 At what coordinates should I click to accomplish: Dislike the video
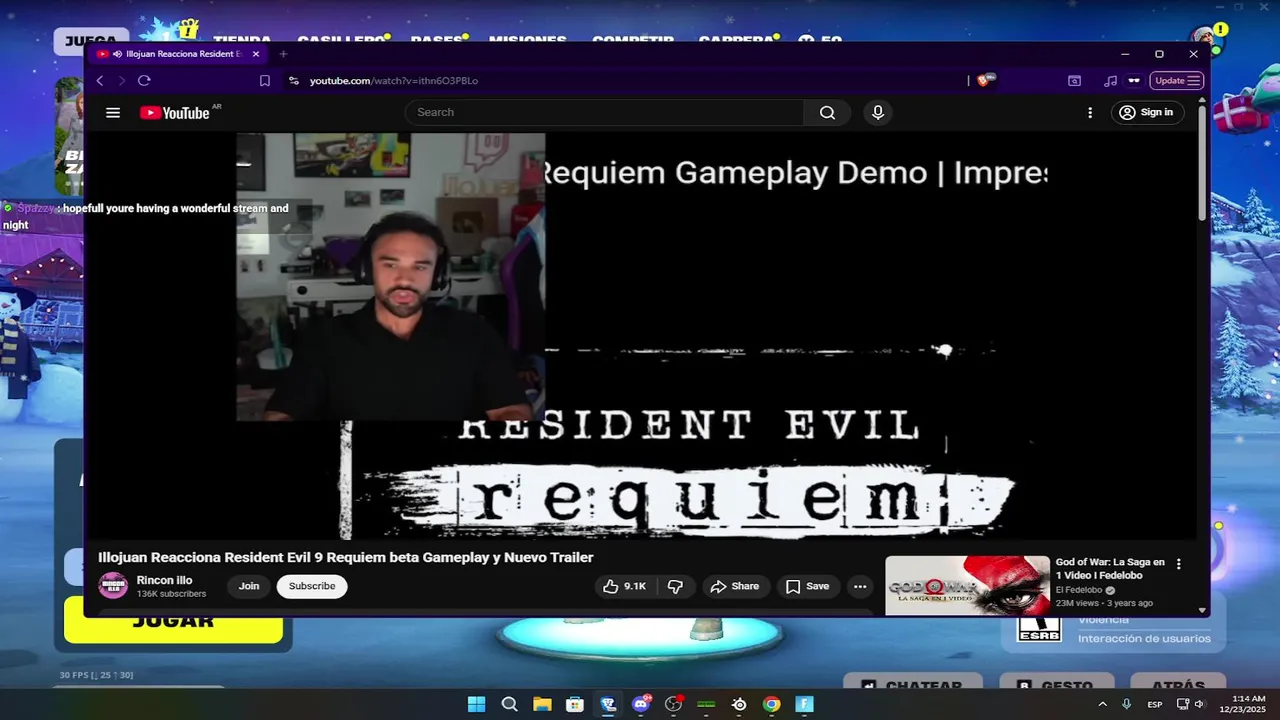[x=675, y=586]
